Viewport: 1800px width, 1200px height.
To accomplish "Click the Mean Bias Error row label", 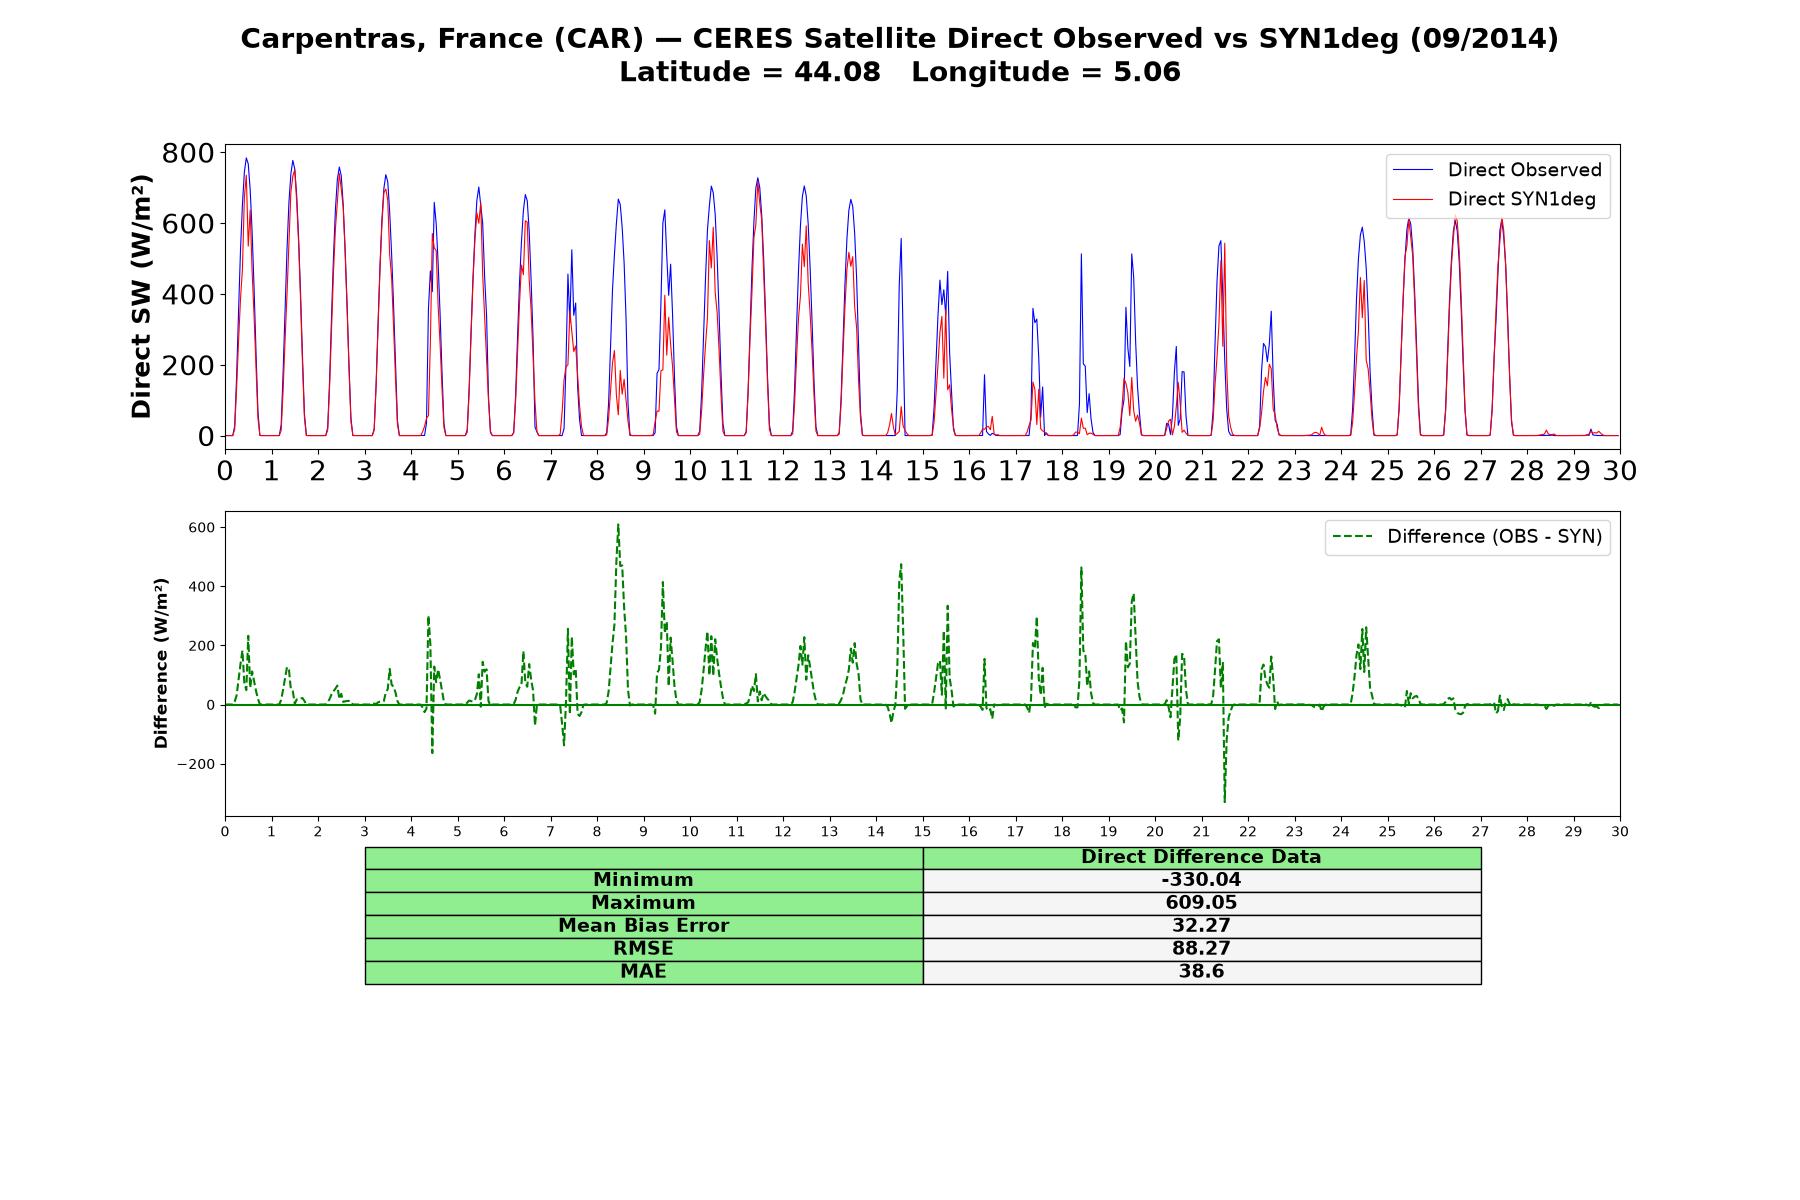I will click(644, 926).
